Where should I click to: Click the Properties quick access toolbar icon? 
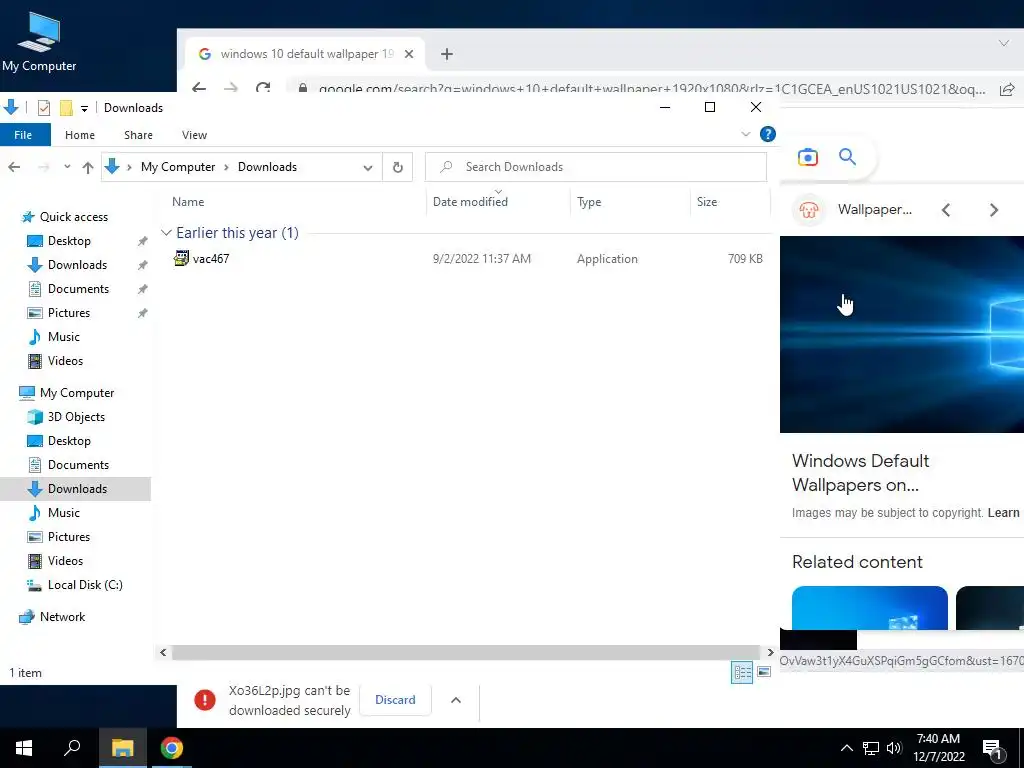[44, 108]
